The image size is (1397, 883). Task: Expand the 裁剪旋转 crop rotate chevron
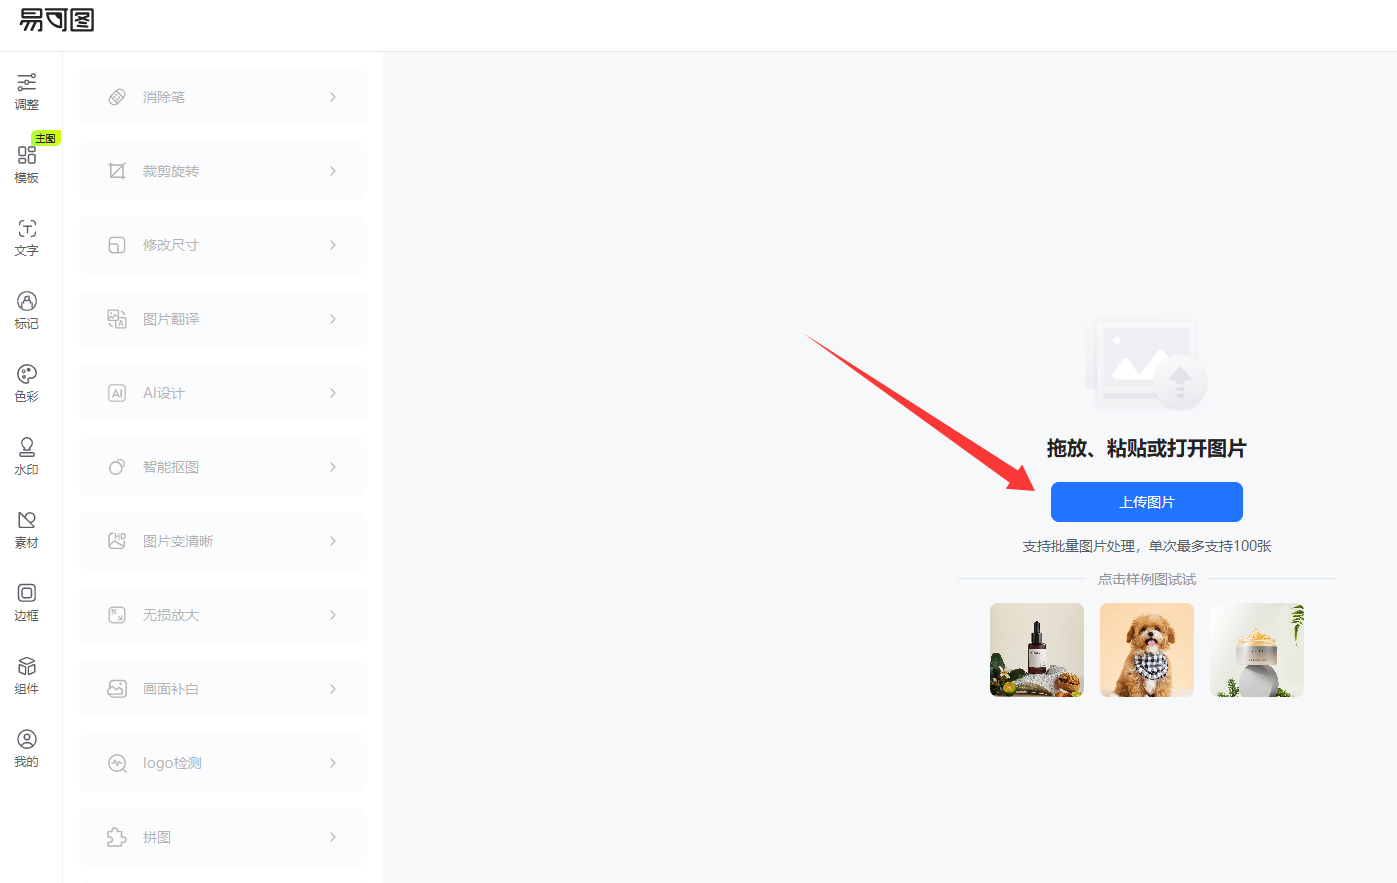[333, 171]
